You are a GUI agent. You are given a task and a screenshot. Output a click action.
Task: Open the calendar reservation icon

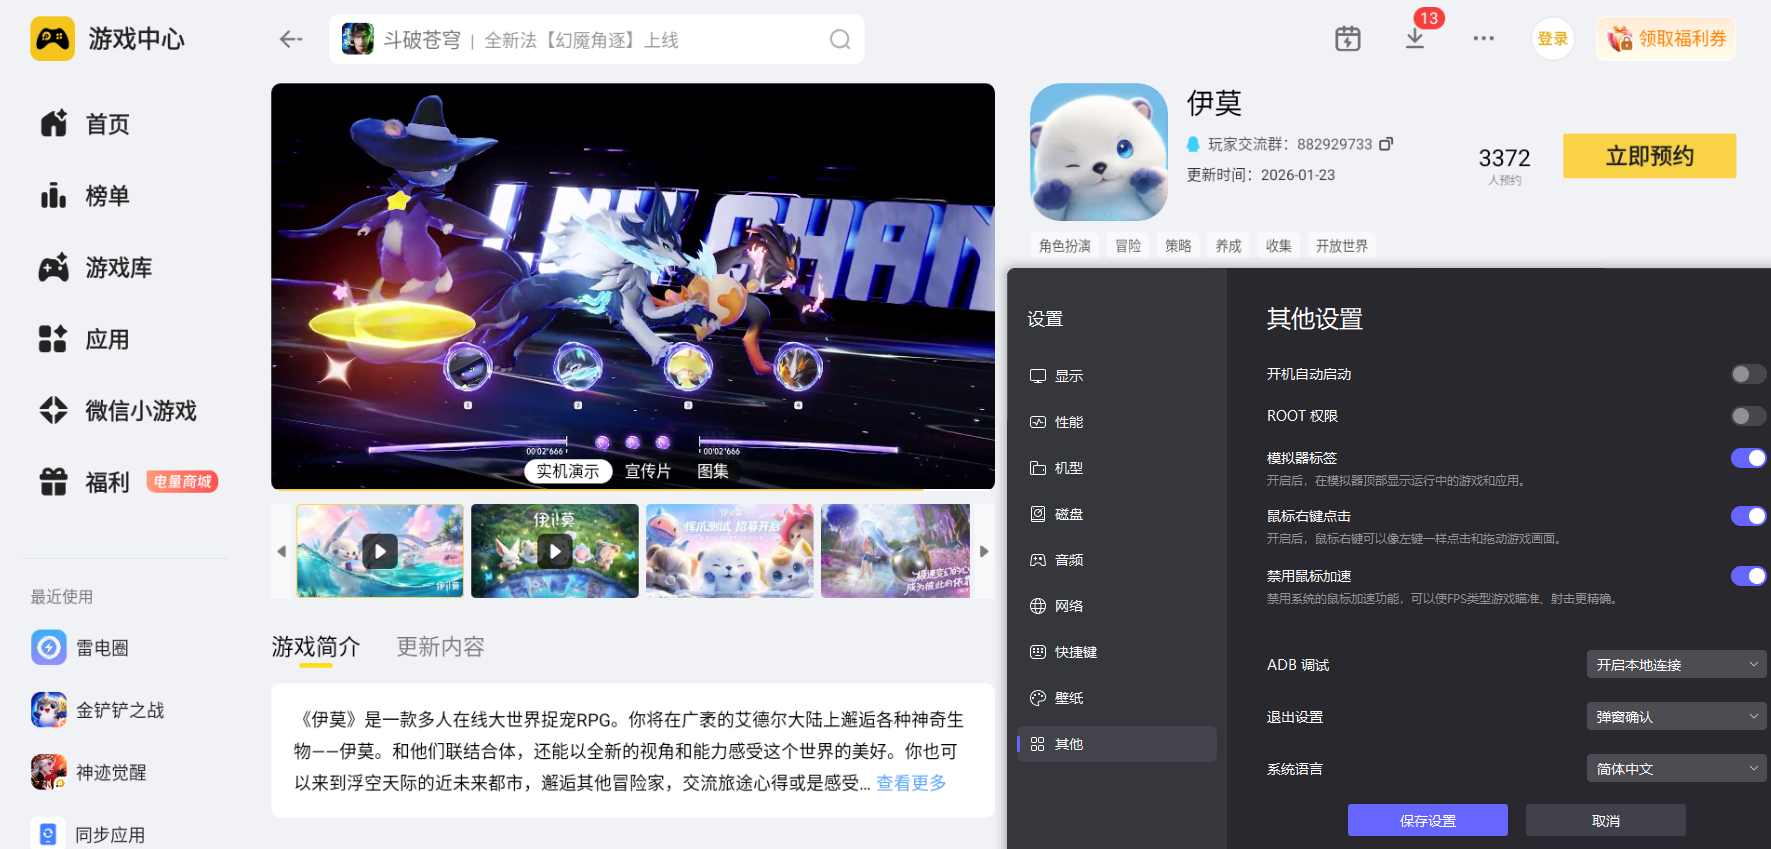1347,39
